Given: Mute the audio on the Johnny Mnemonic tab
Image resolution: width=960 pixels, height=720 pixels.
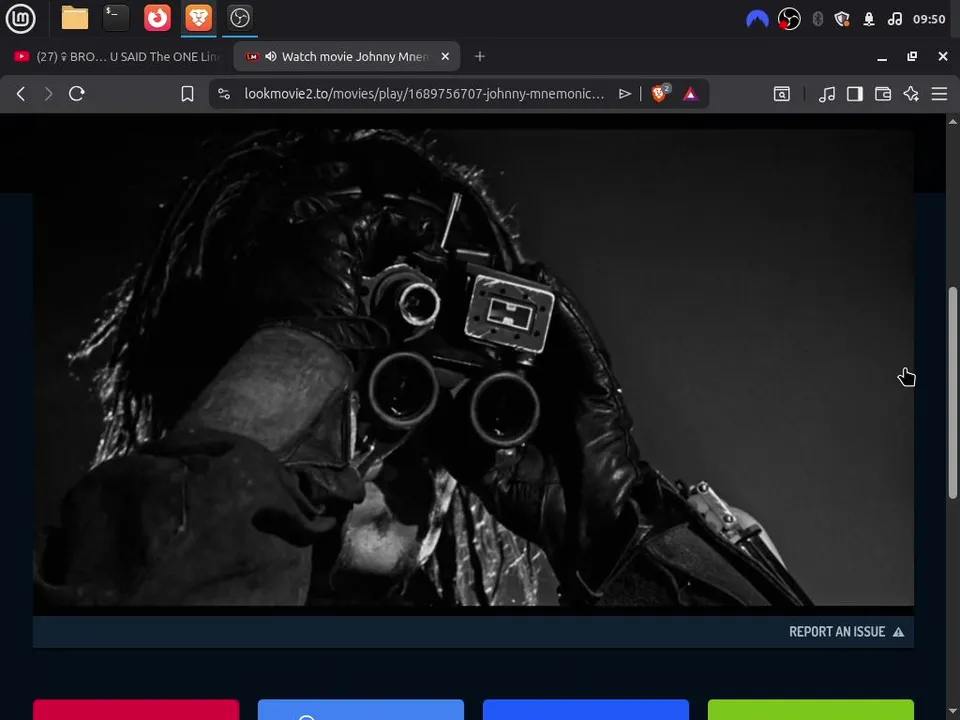Looking at the screenshot, I should pos(271,56).
